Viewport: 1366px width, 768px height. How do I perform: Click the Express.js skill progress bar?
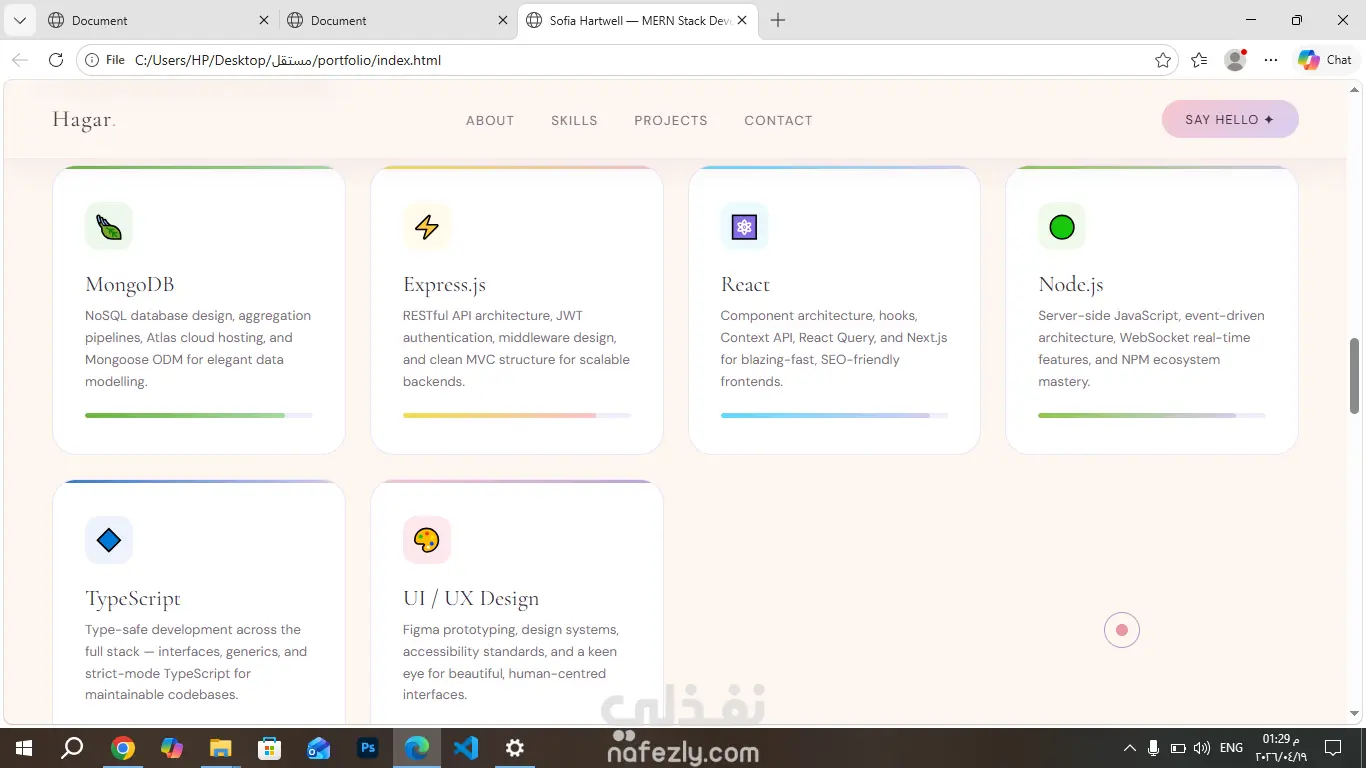[517, 415]
